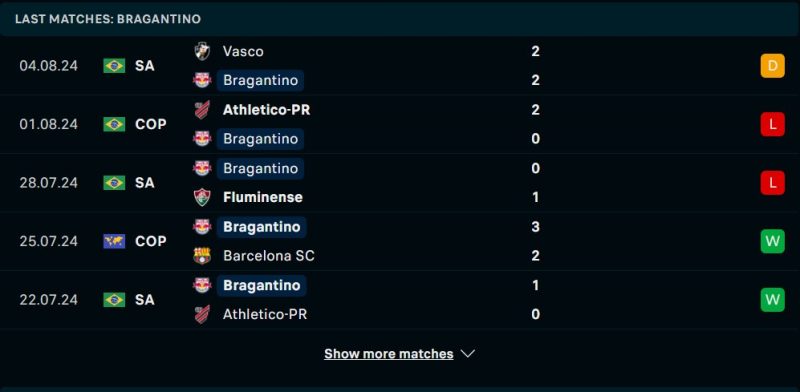Click highlighted Bragantino in 28.07.24 match

pyautogui.click(x=260, y=168)
